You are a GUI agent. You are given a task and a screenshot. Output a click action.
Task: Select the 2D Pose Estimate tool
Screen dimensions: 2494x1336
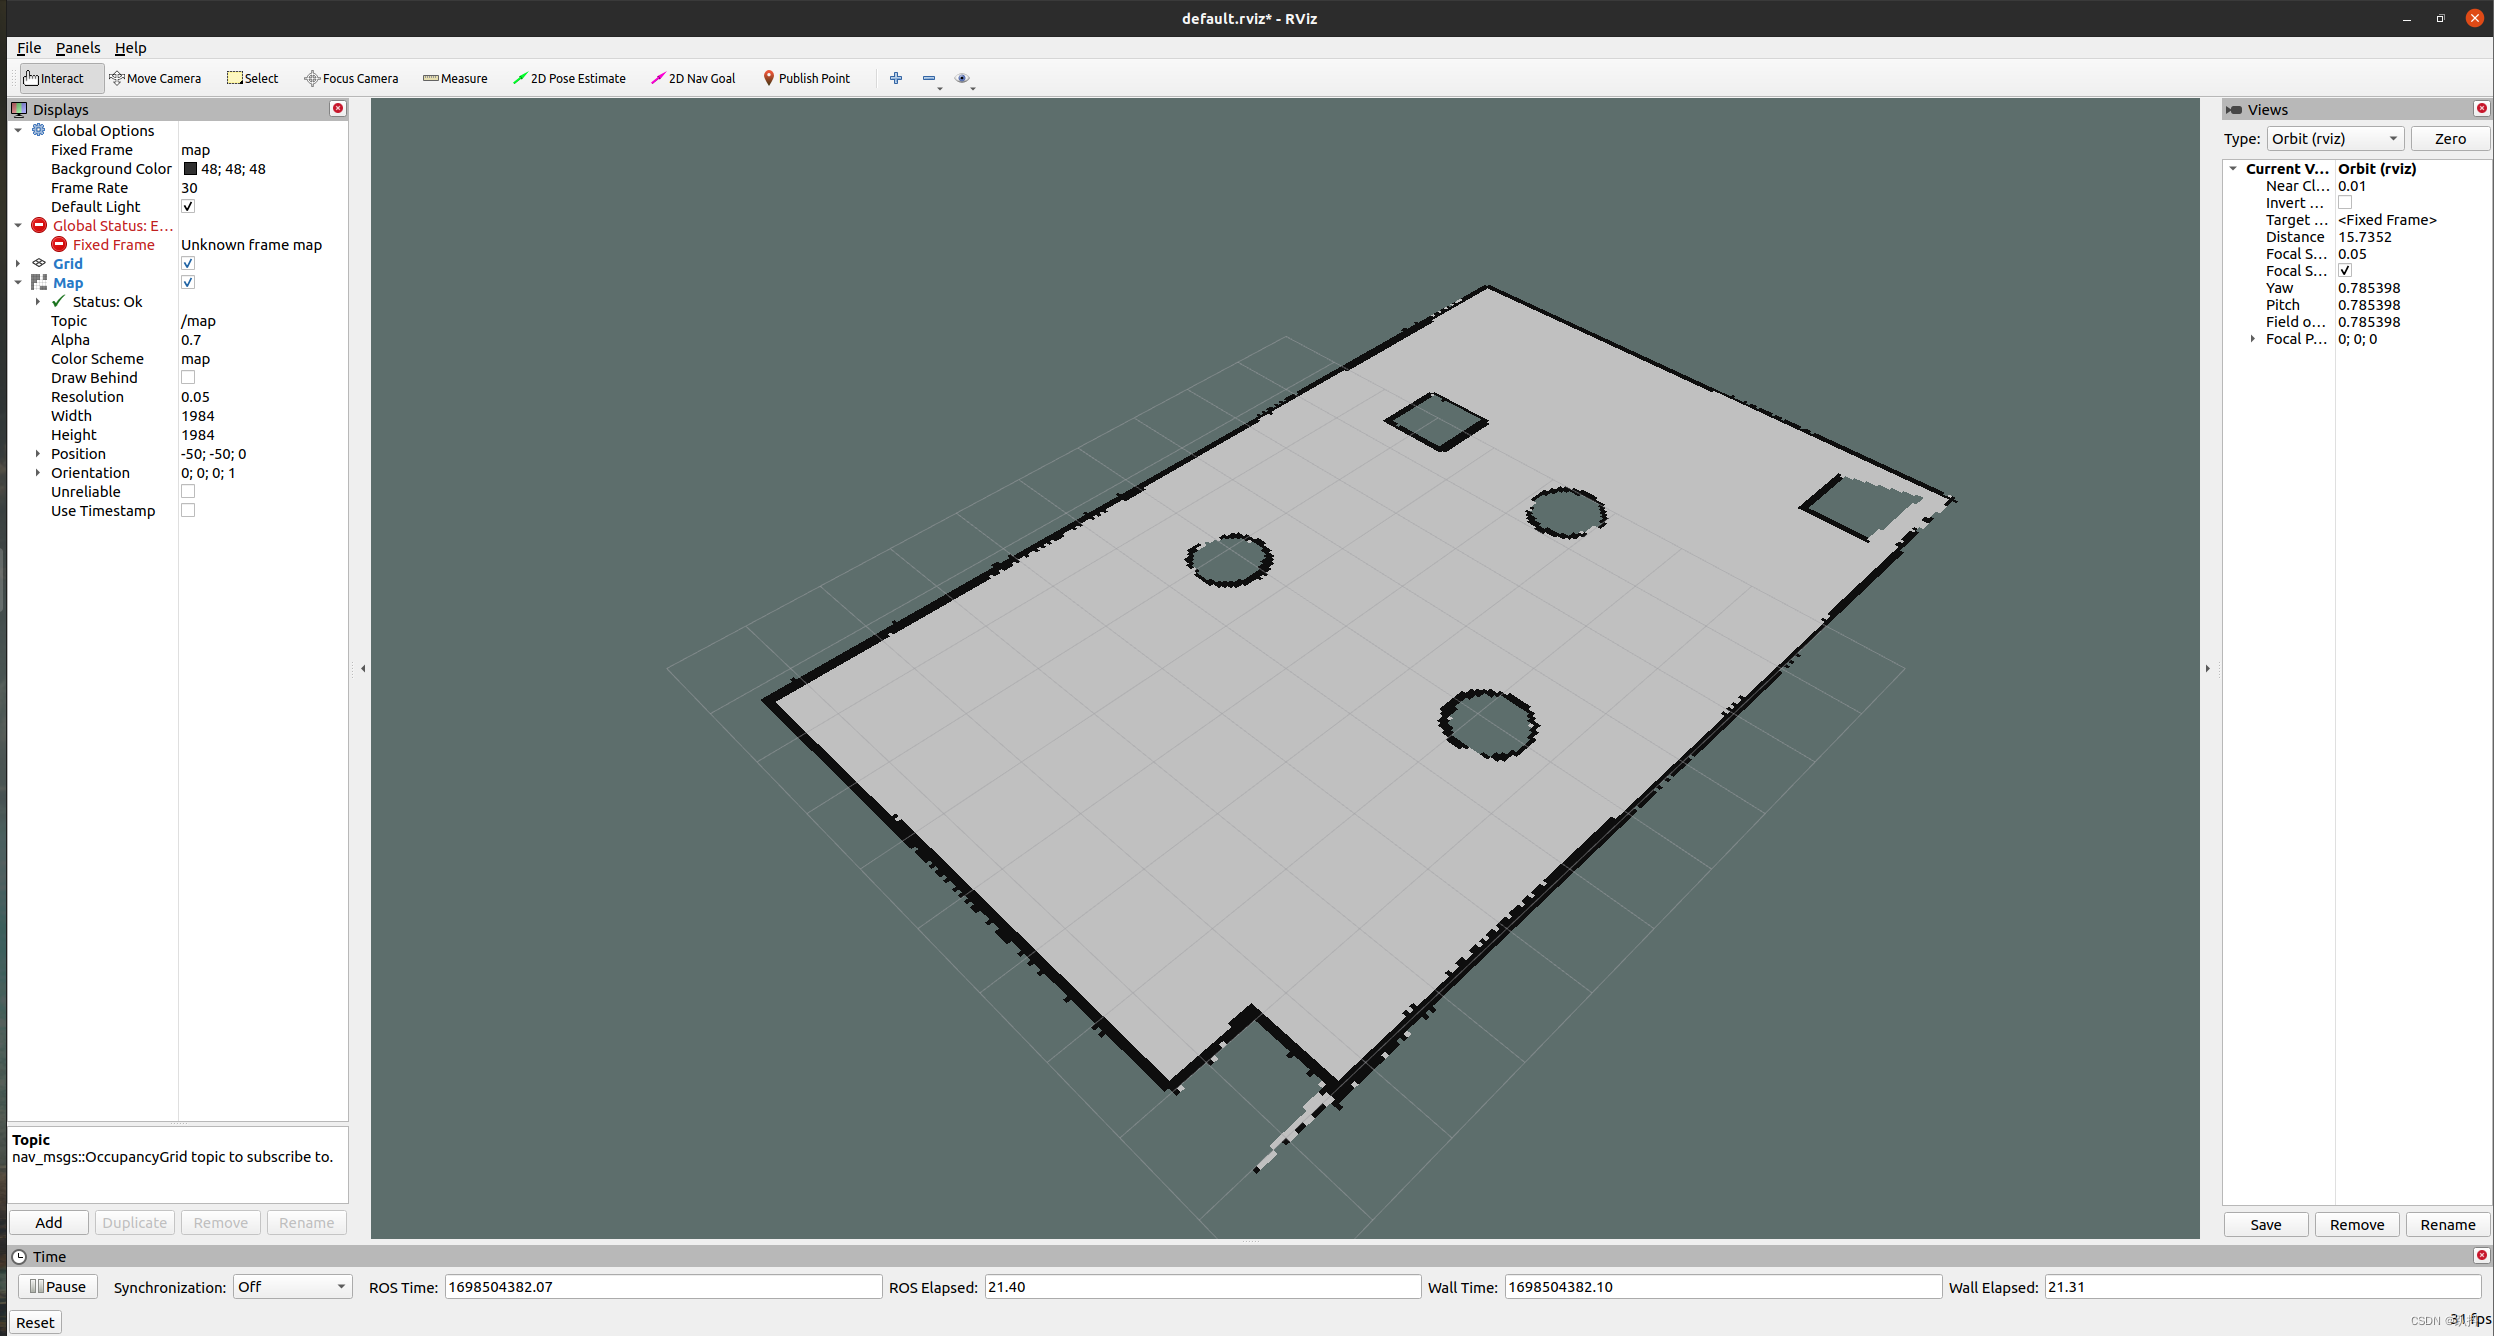point(569,78)
